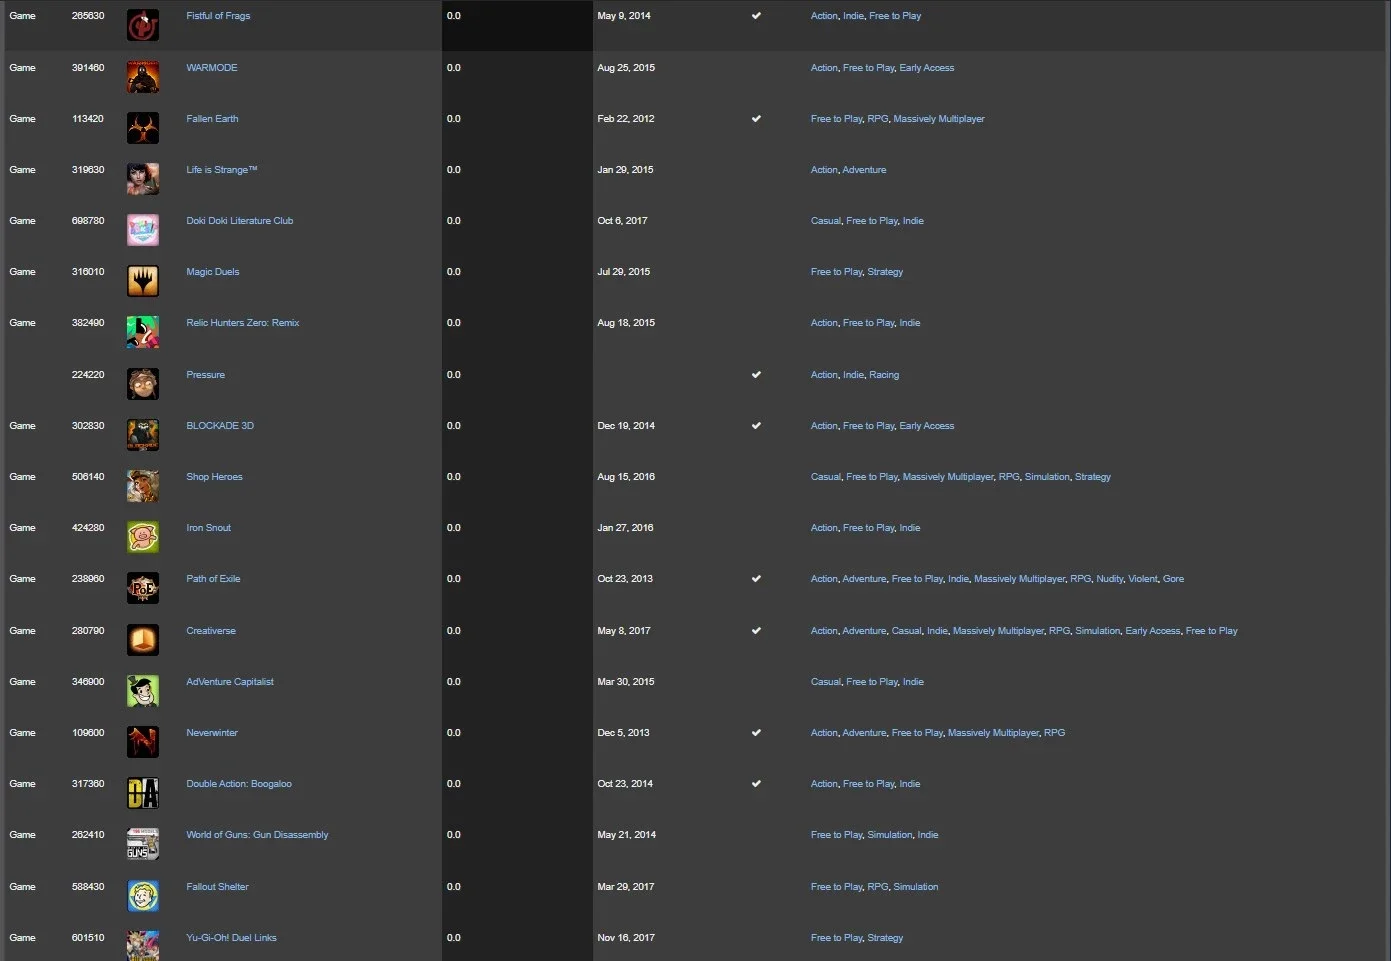This screenshot has height=961, width=1391.
Task: Click the Doki Doki Literature Club icon
Action: click(x=143, y=230)
